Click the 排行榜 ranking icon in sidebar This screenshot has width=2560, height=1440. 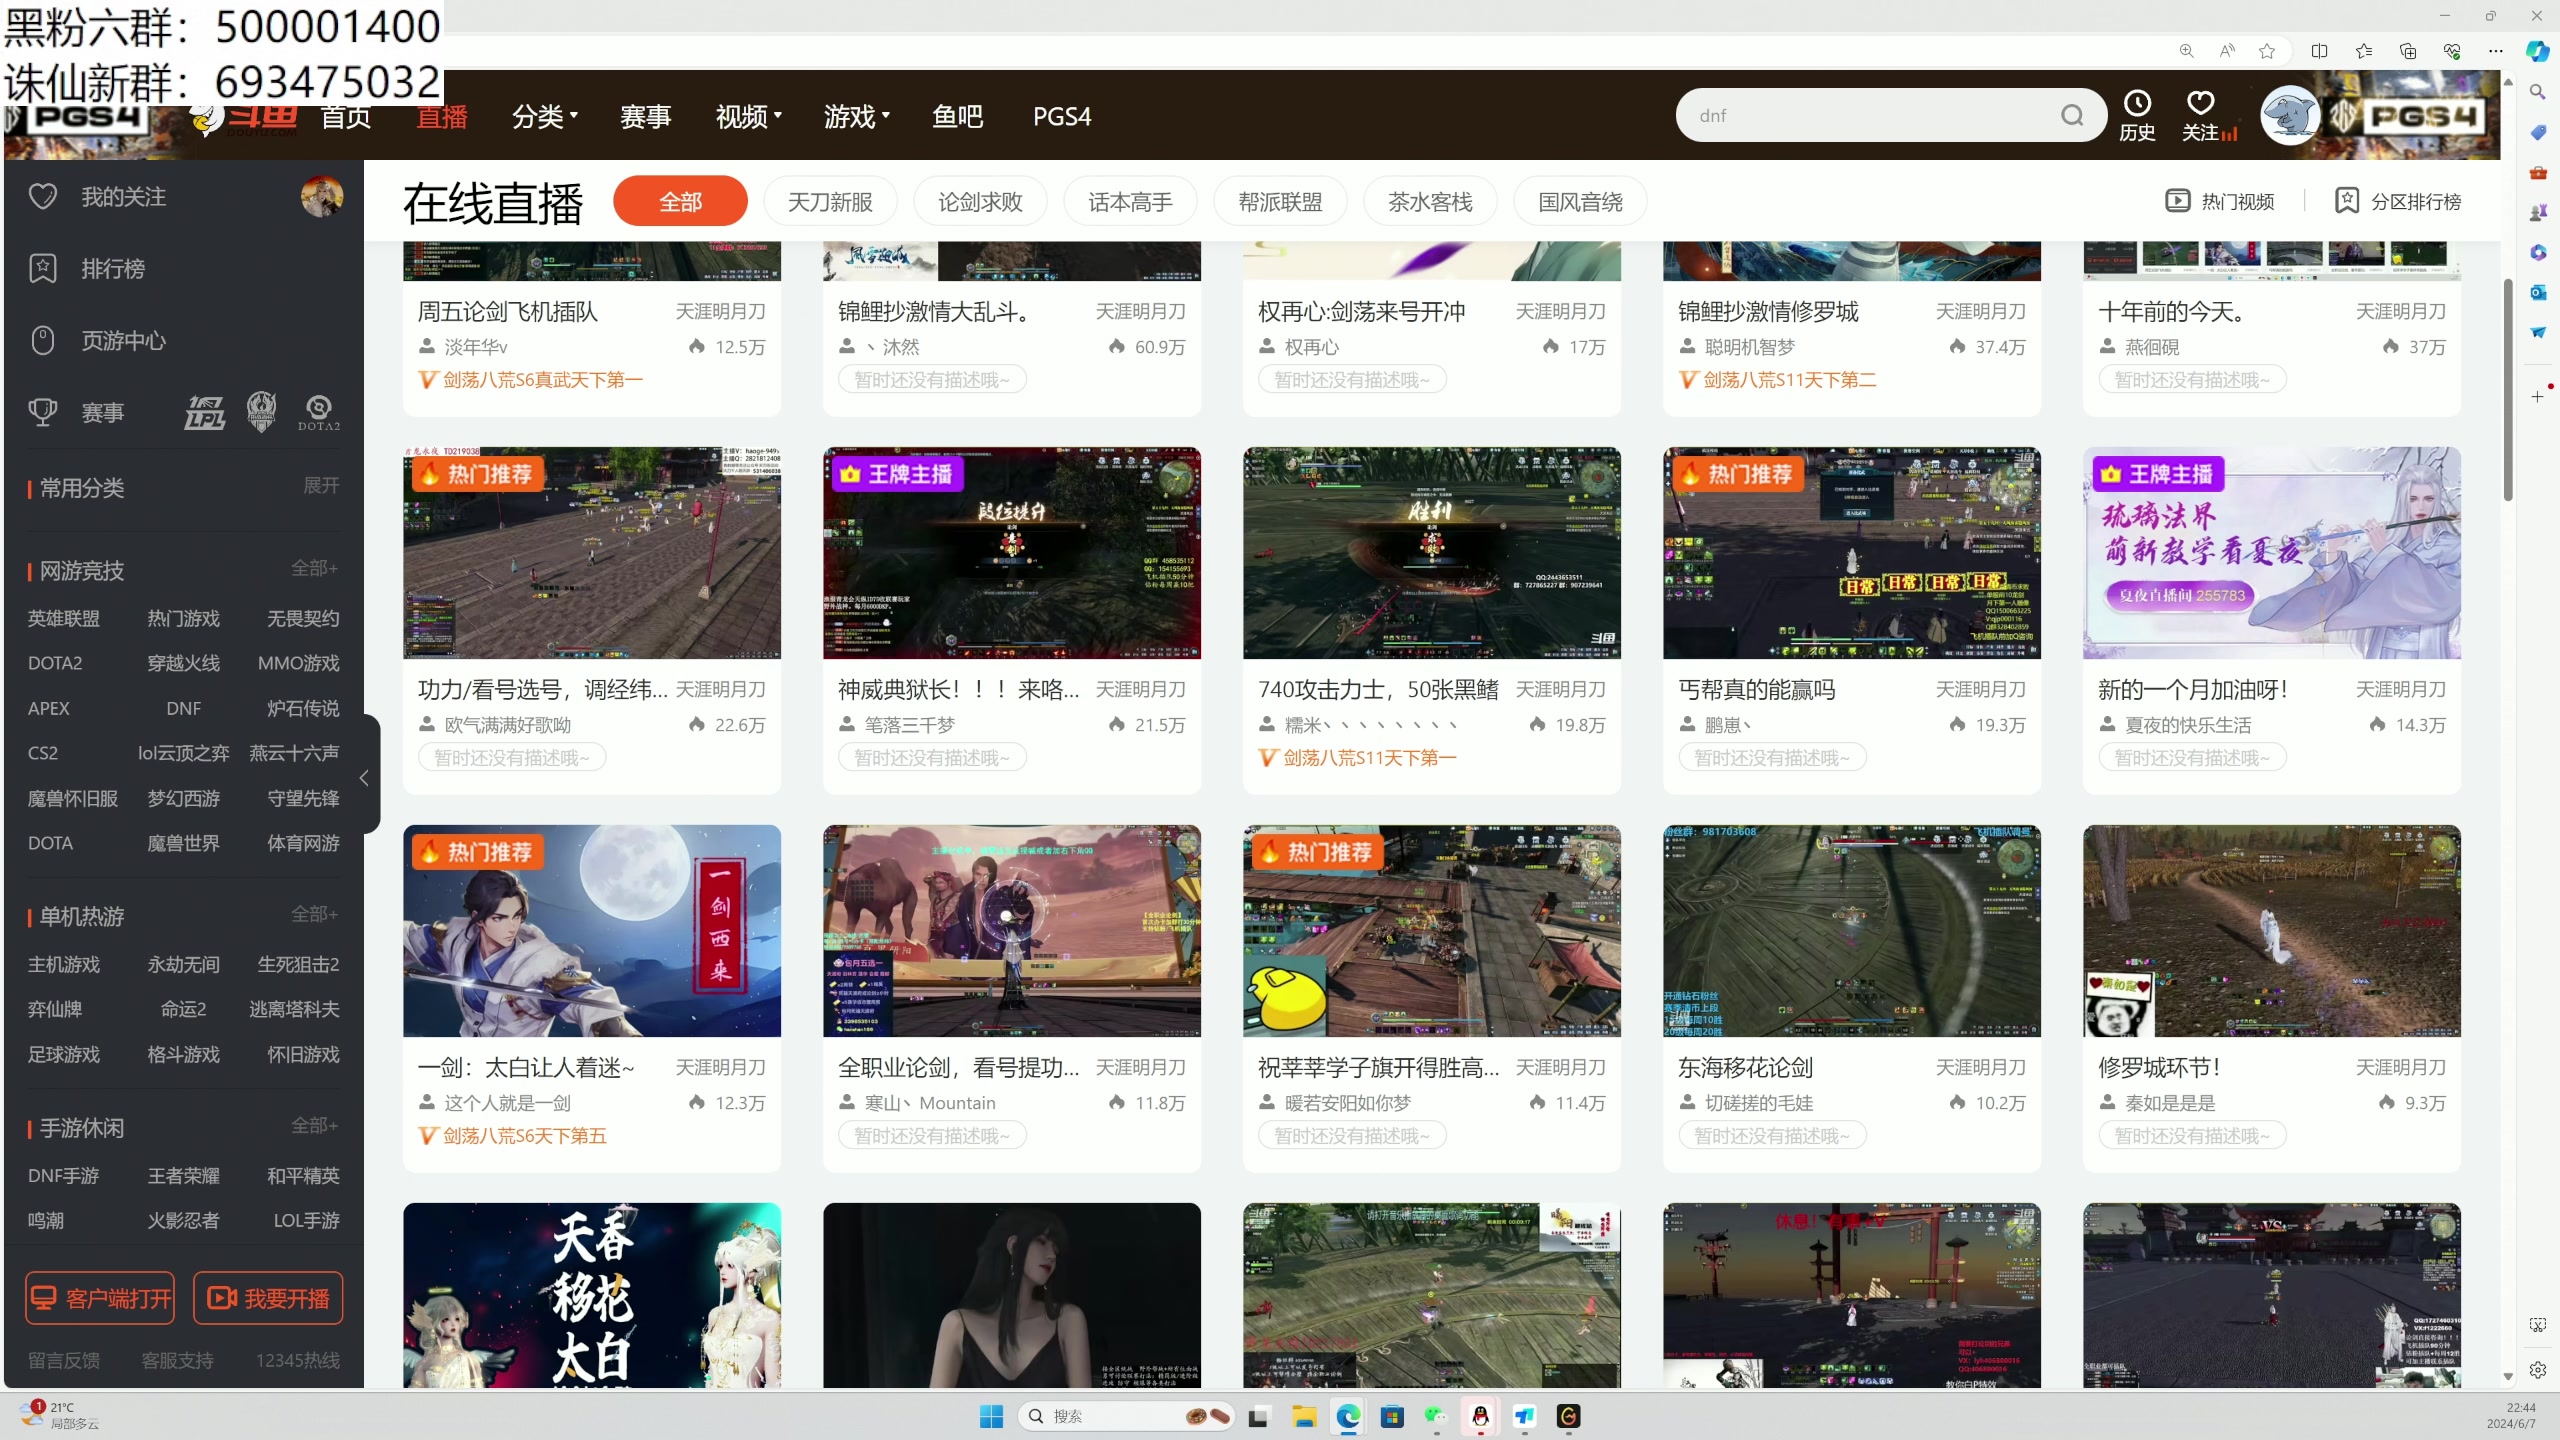point(43,268)
